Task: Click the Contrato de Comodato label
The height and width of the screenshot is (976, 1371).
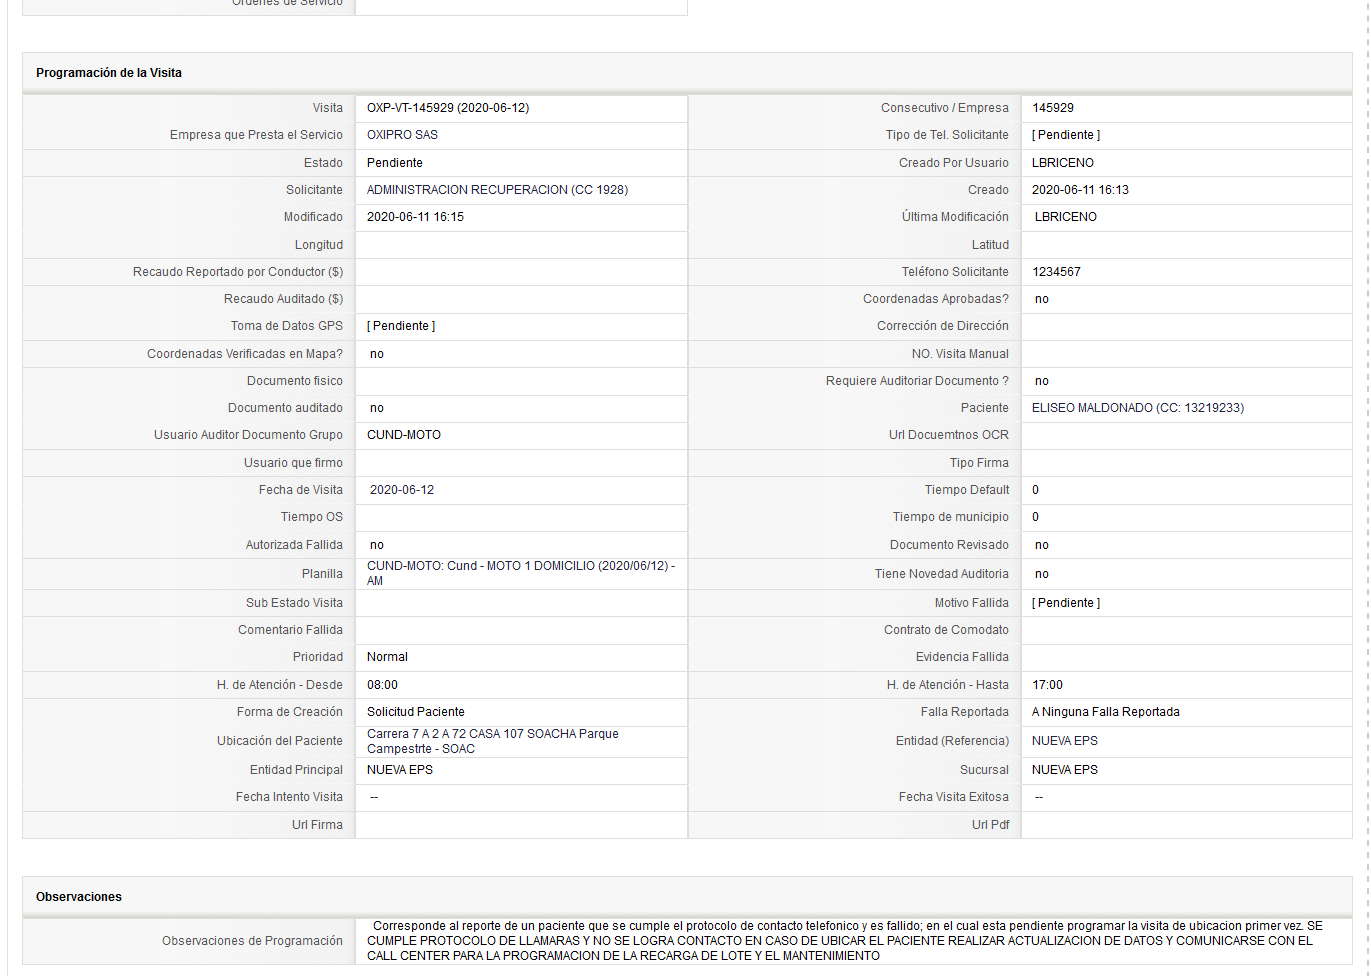Action: [946, 630]
